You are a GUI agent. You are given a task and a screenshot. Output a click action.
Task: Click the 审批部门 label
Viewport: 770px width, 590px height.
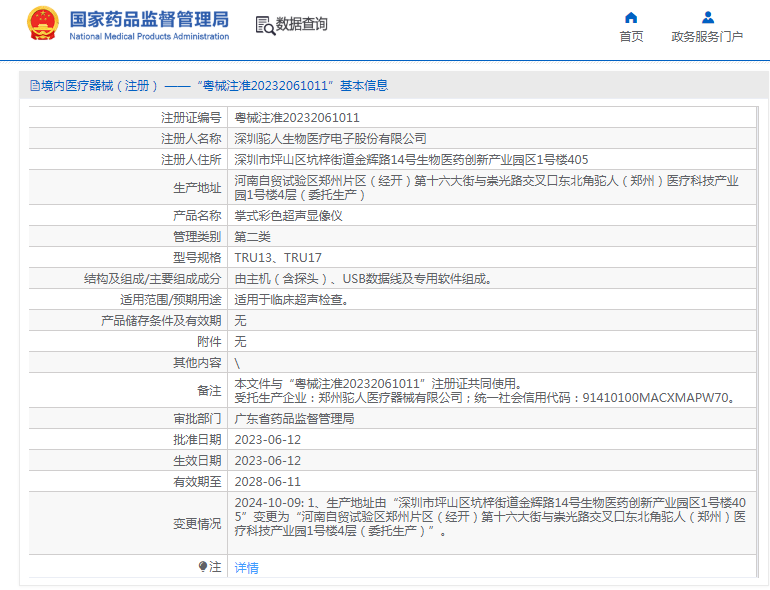(197, 419)
